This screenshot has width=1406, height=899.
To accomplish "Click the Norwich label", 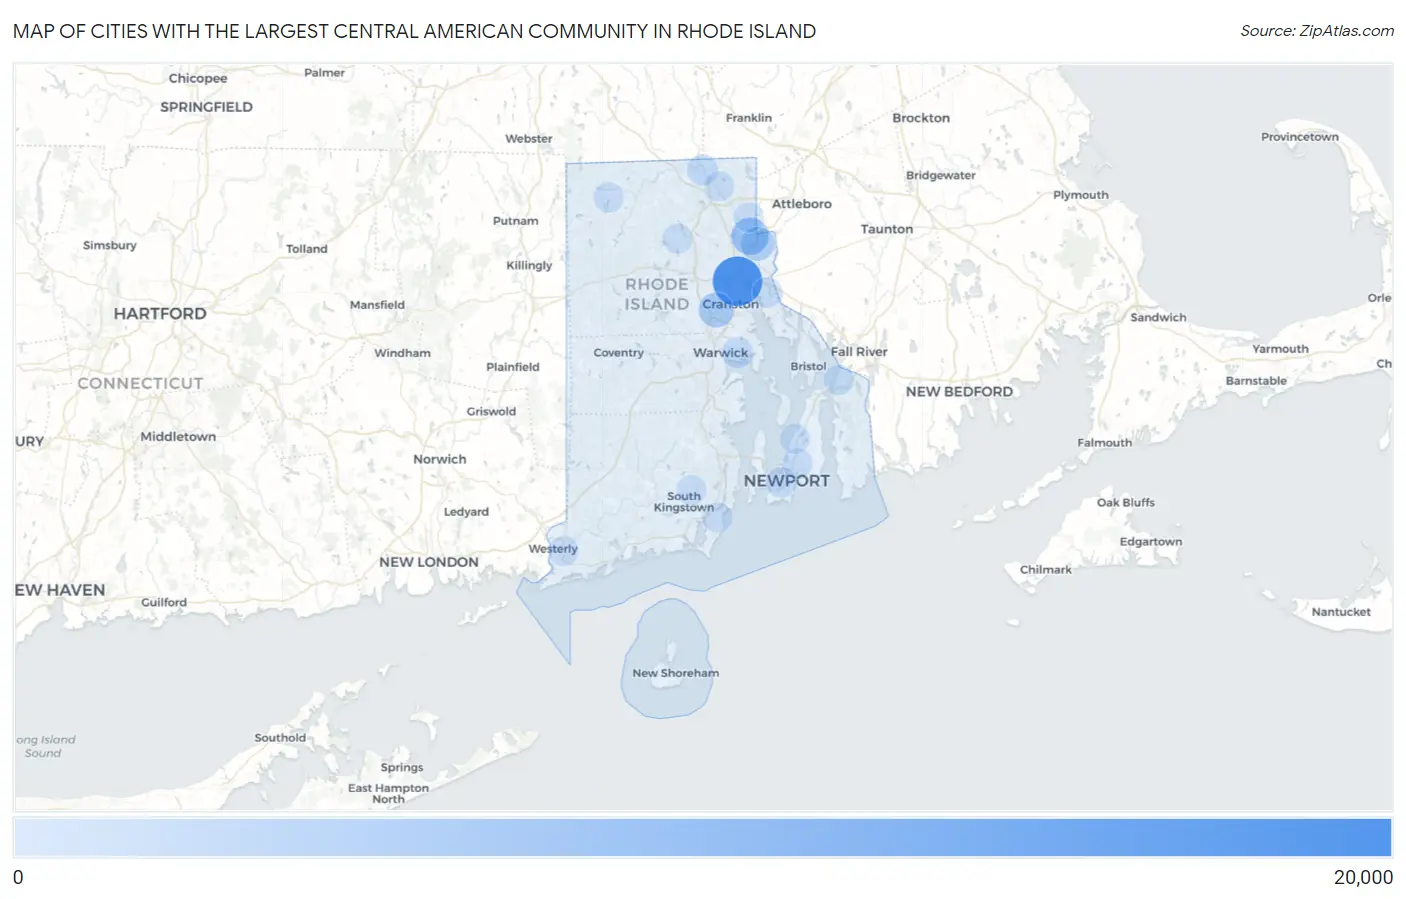I will [440, 460].
